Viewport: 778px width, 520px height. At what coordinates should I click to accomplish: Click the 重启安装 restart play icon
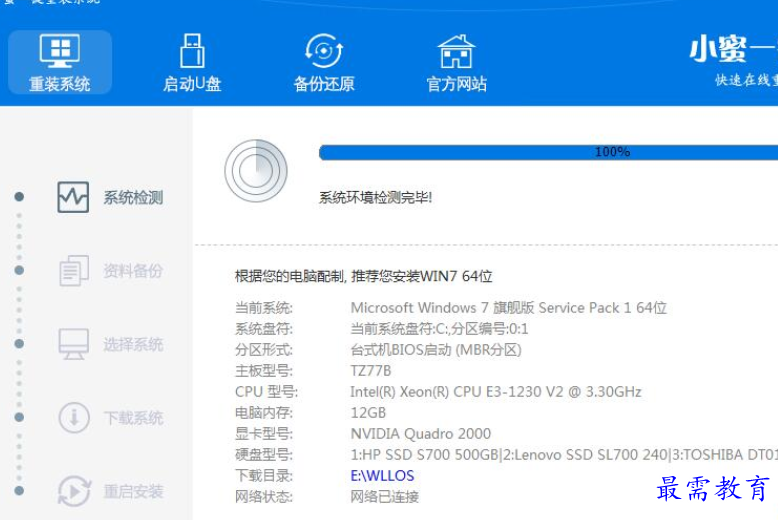tap(74, 491)
